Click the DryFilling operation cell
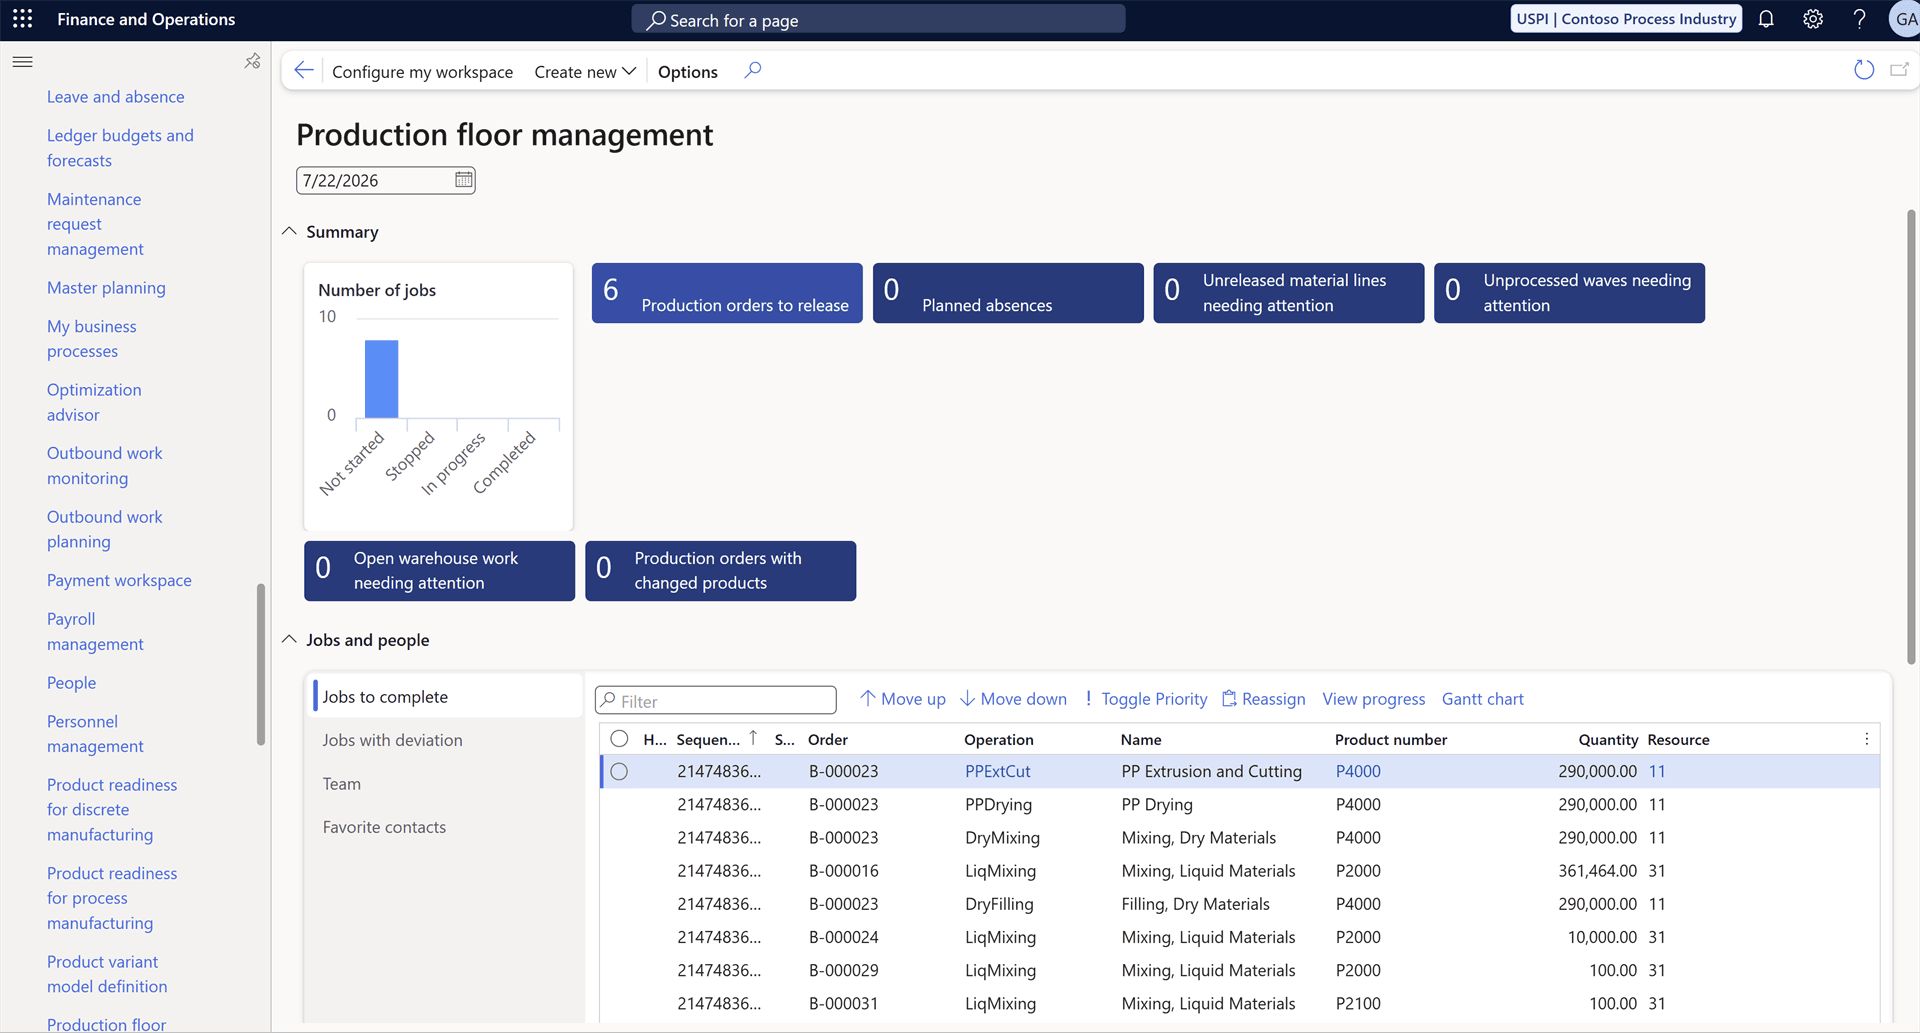This screenshot has height=1033, width=1920. (999, 904)
